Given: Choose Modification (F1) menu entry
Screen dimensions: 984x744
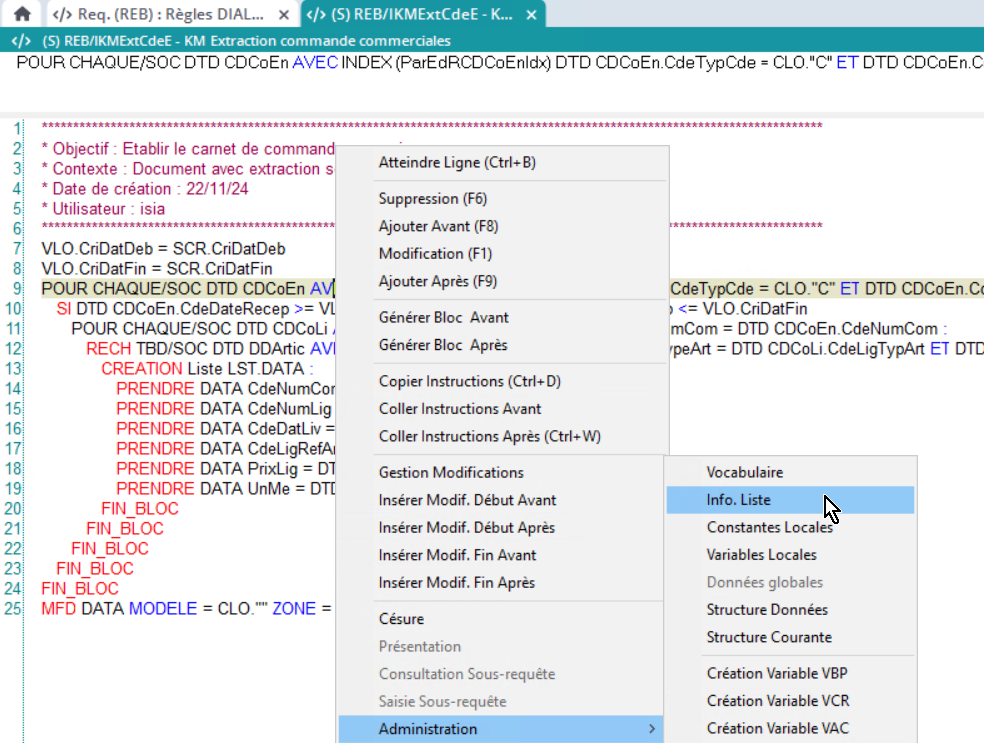Looking at the screenshot, I should [x=435, y=254].
